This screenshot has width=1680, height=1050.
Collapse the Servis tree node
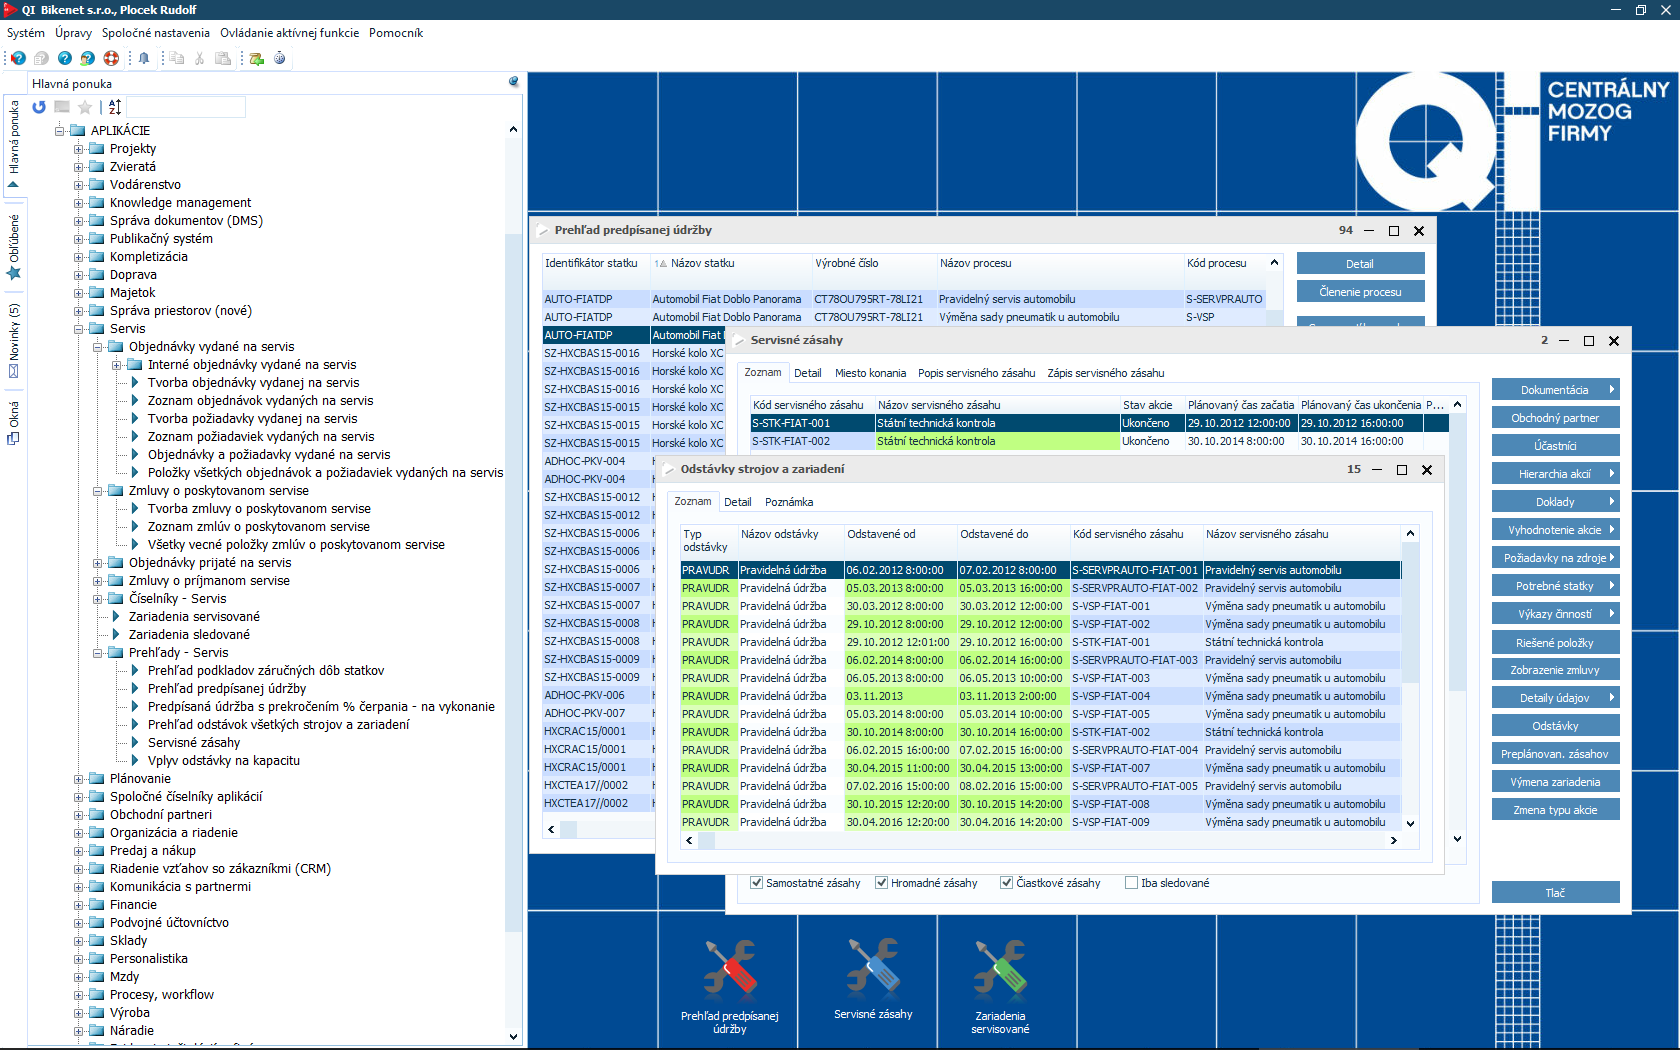point(79,329)
